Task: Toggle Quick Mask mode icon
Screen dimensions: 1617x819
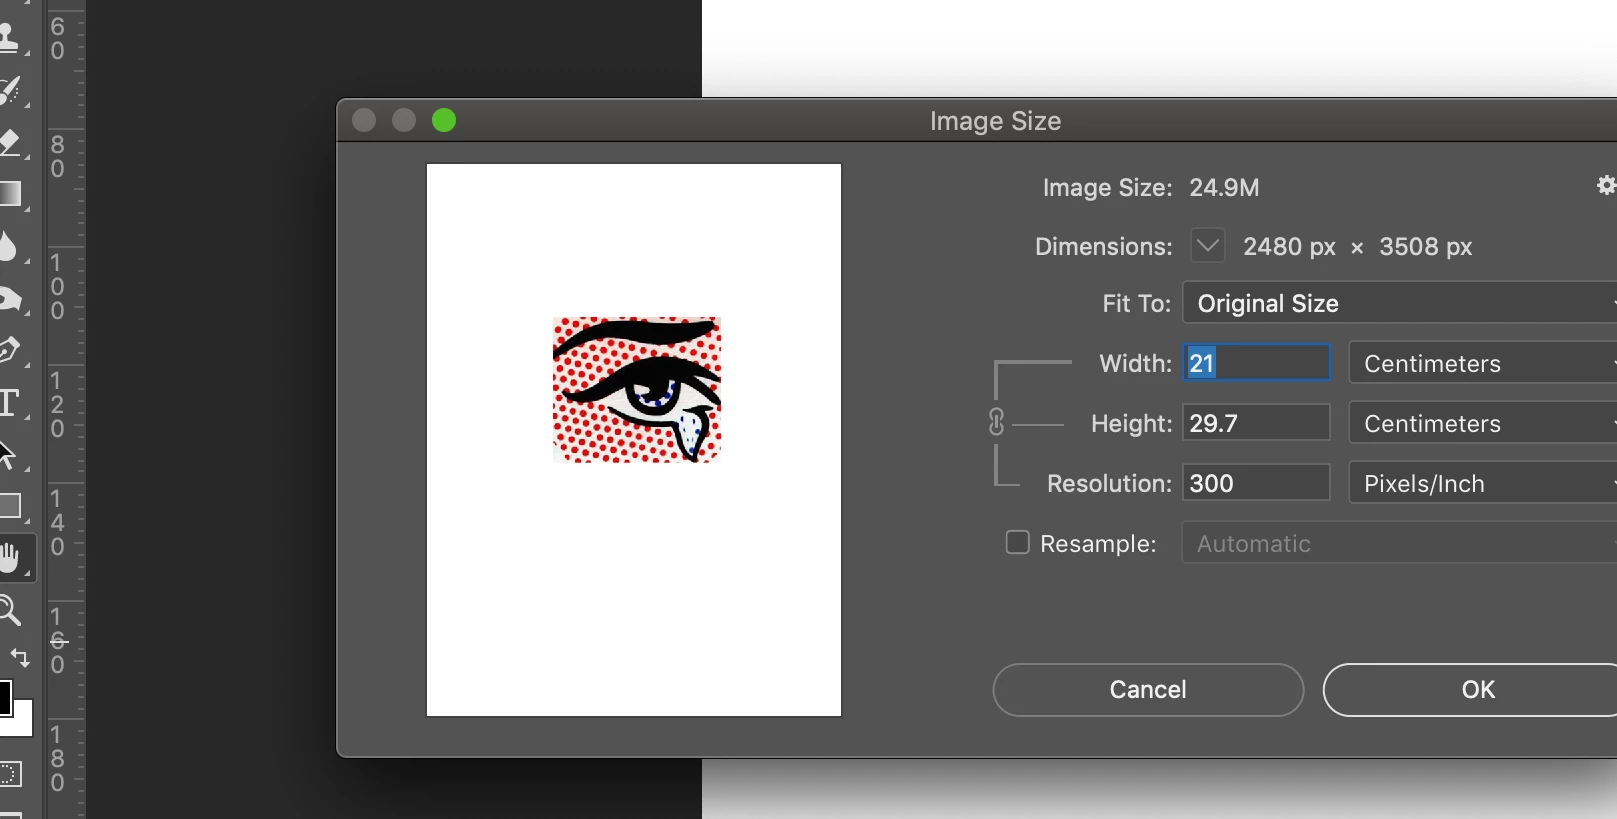Action: click(x=10, y=774)
